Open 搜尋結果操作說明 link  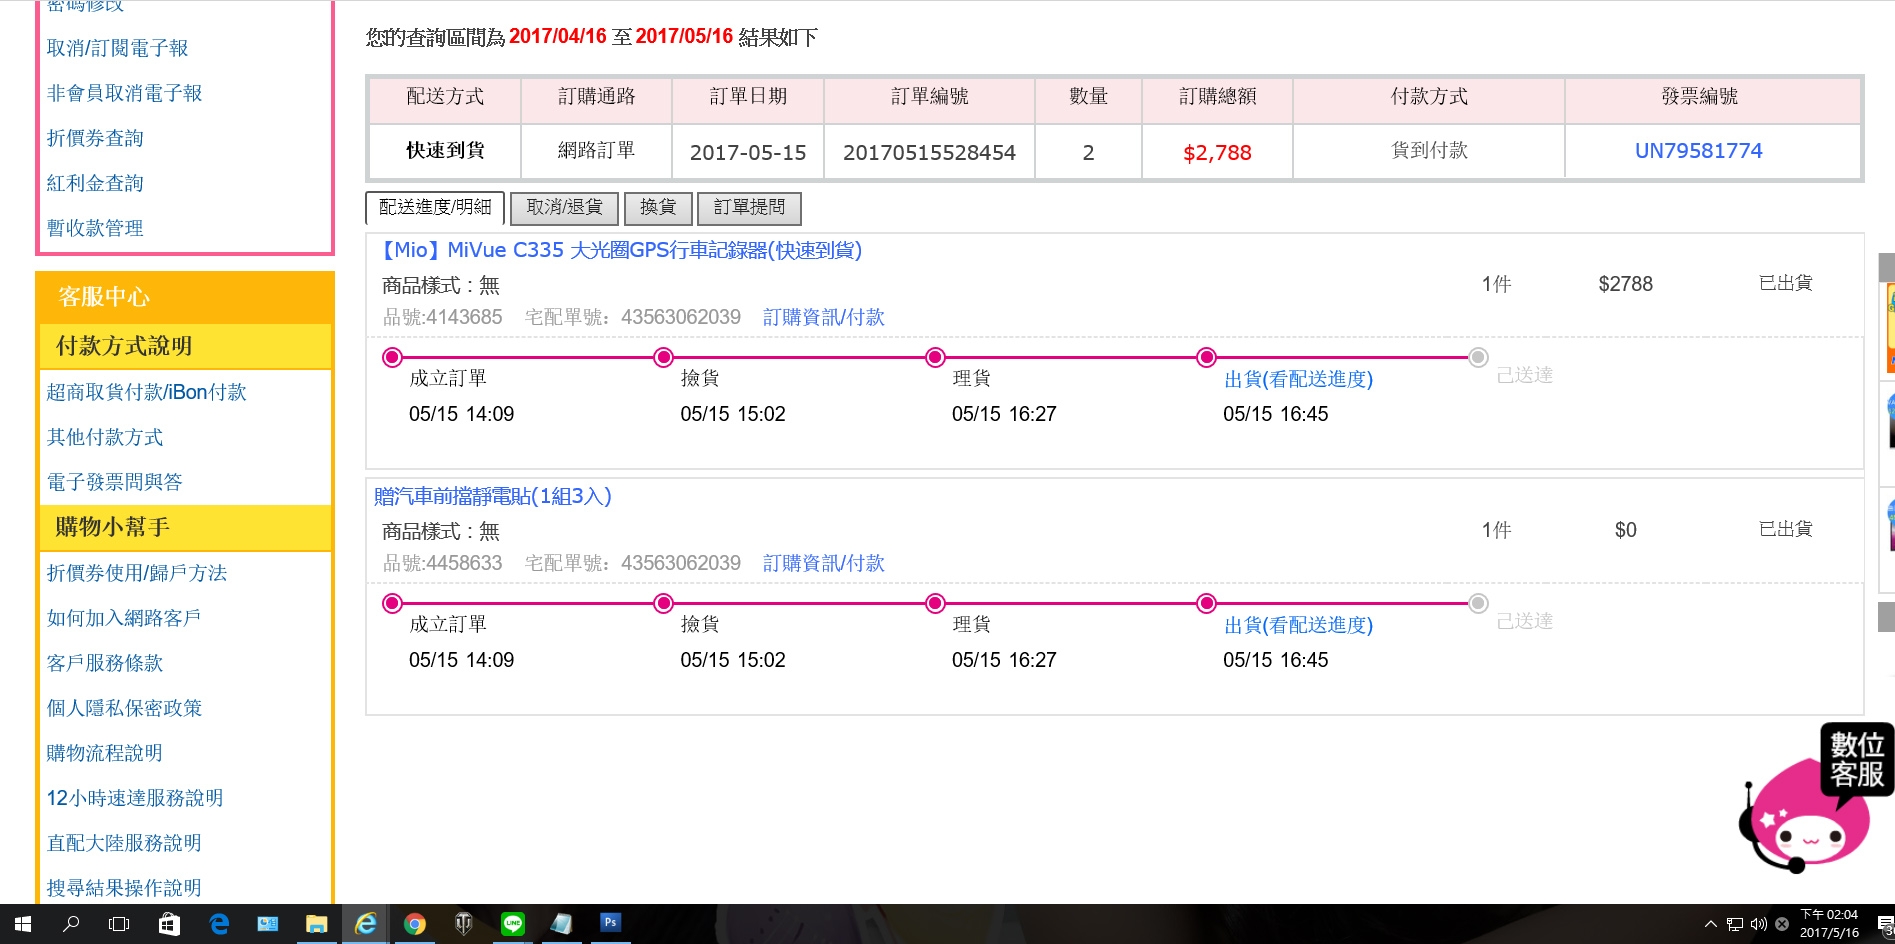pyautogui.click(x=124, y=888)
